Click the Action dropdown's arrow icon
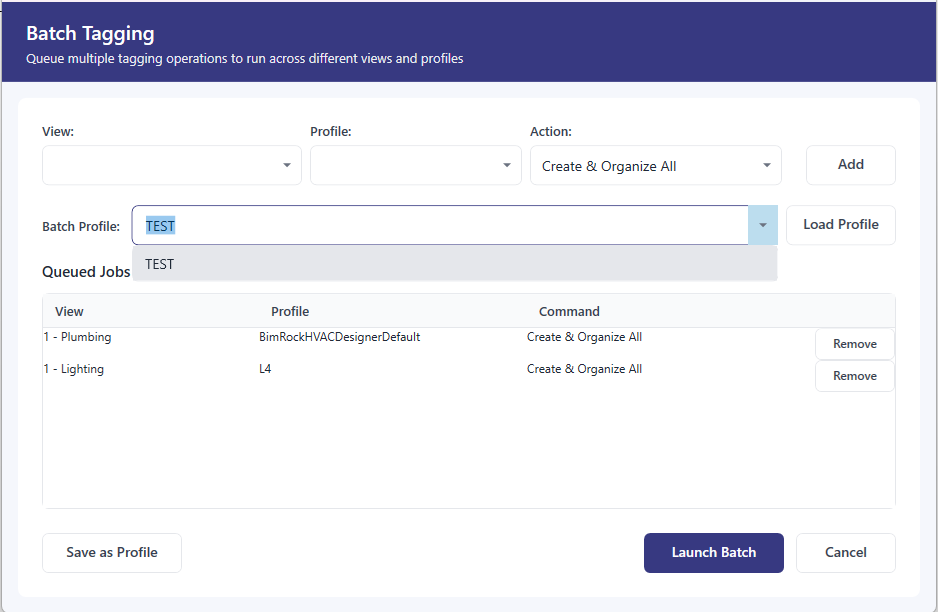 [767, 164]
